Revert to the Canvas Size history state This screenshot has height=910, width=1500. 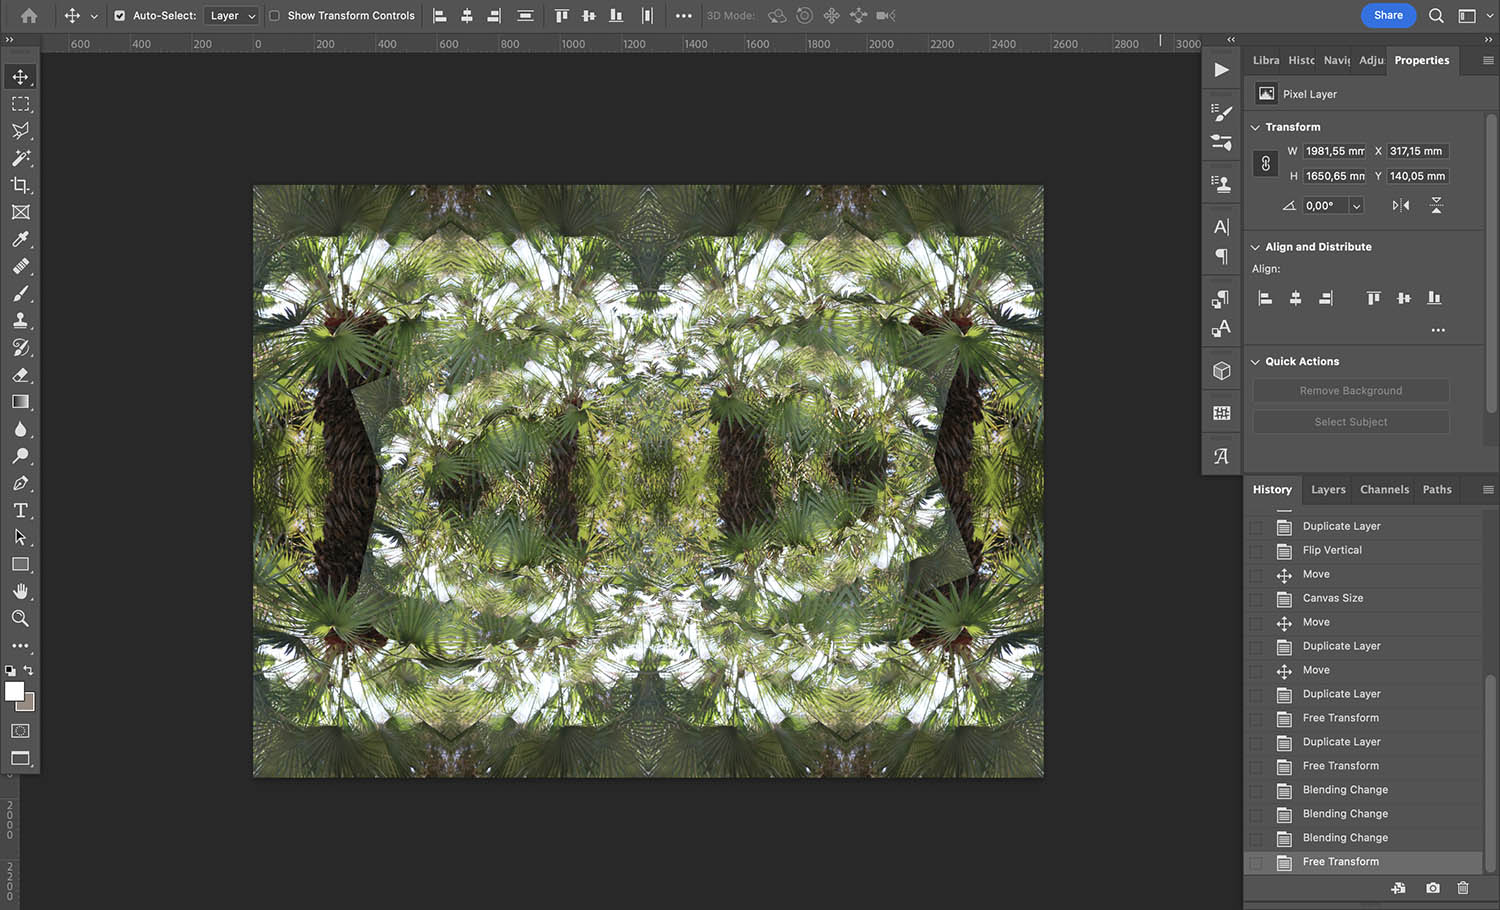tap(1333, 597)
